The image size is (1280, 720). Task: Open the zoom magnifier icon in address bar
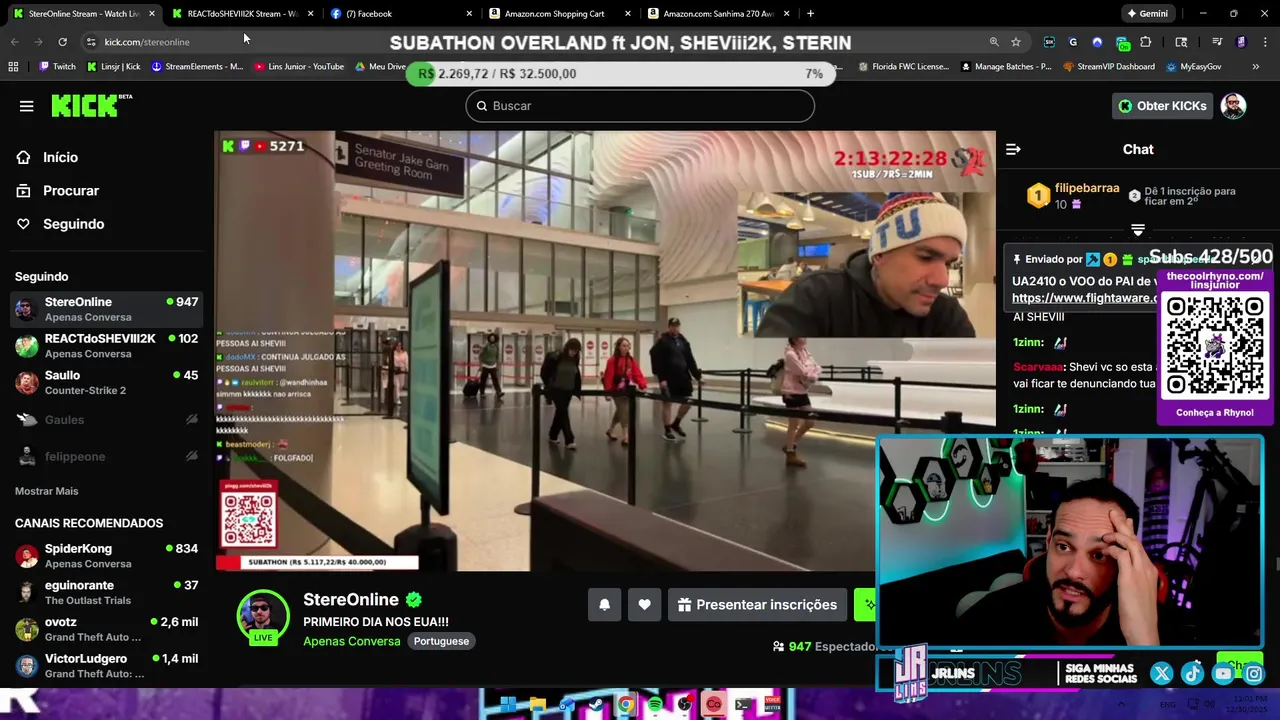(x=994, y=42)
